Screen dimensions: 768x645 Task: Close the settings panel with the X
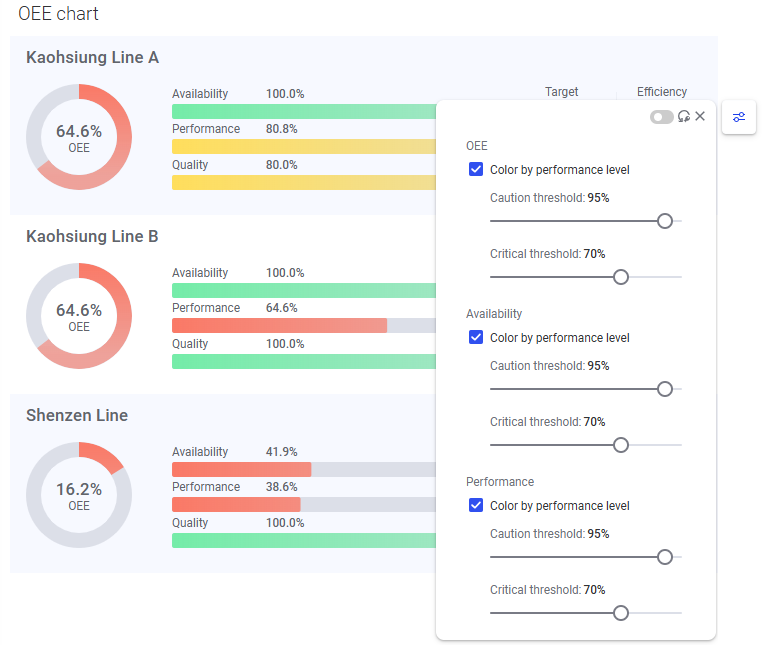700,116
